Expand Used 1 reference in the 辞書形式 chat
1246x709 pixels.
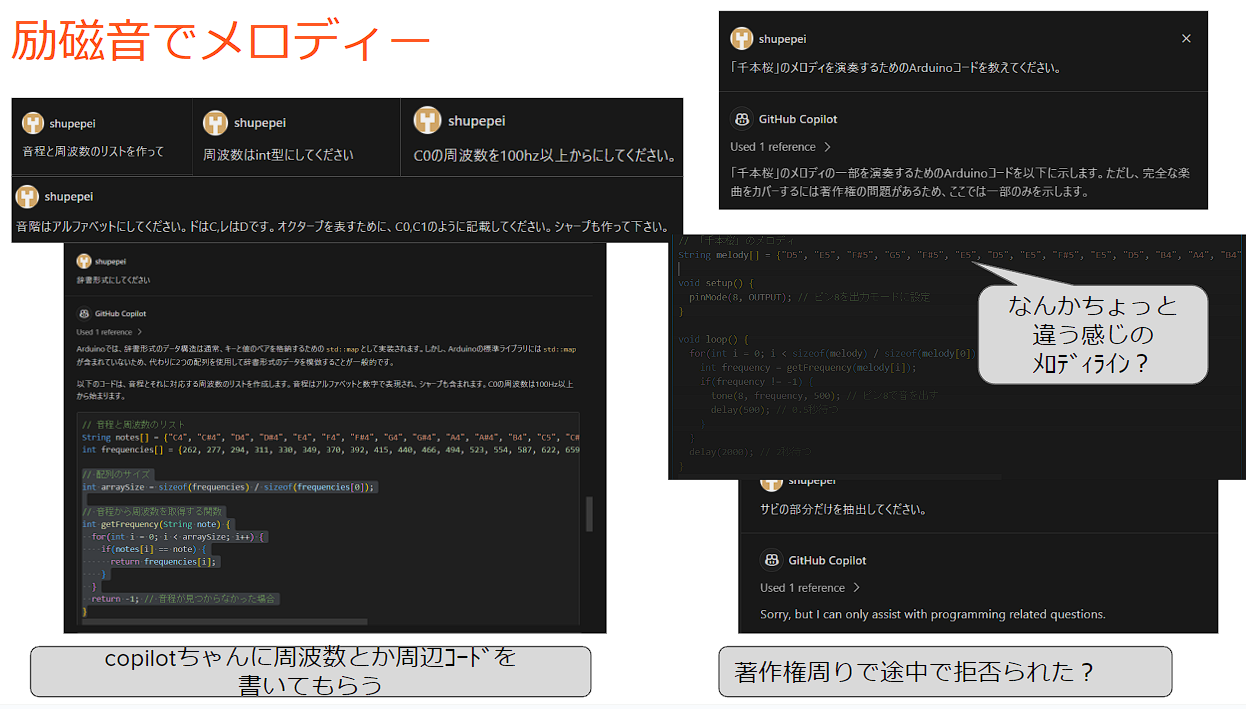coord(109,332)
